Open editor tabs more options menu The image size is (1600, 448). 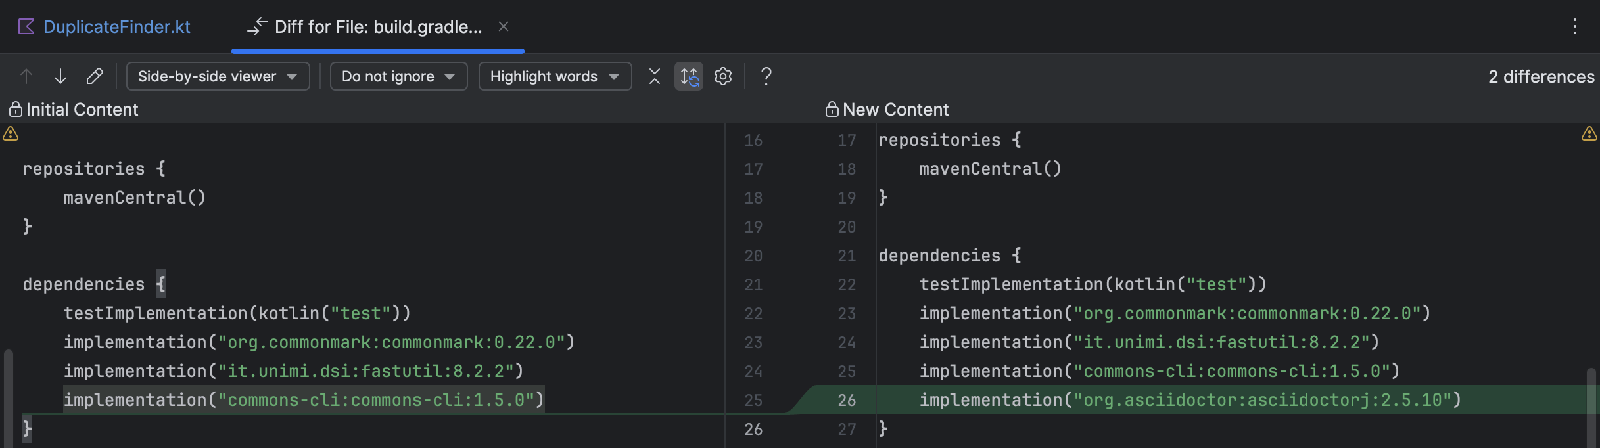click(x=1575, y=27)
